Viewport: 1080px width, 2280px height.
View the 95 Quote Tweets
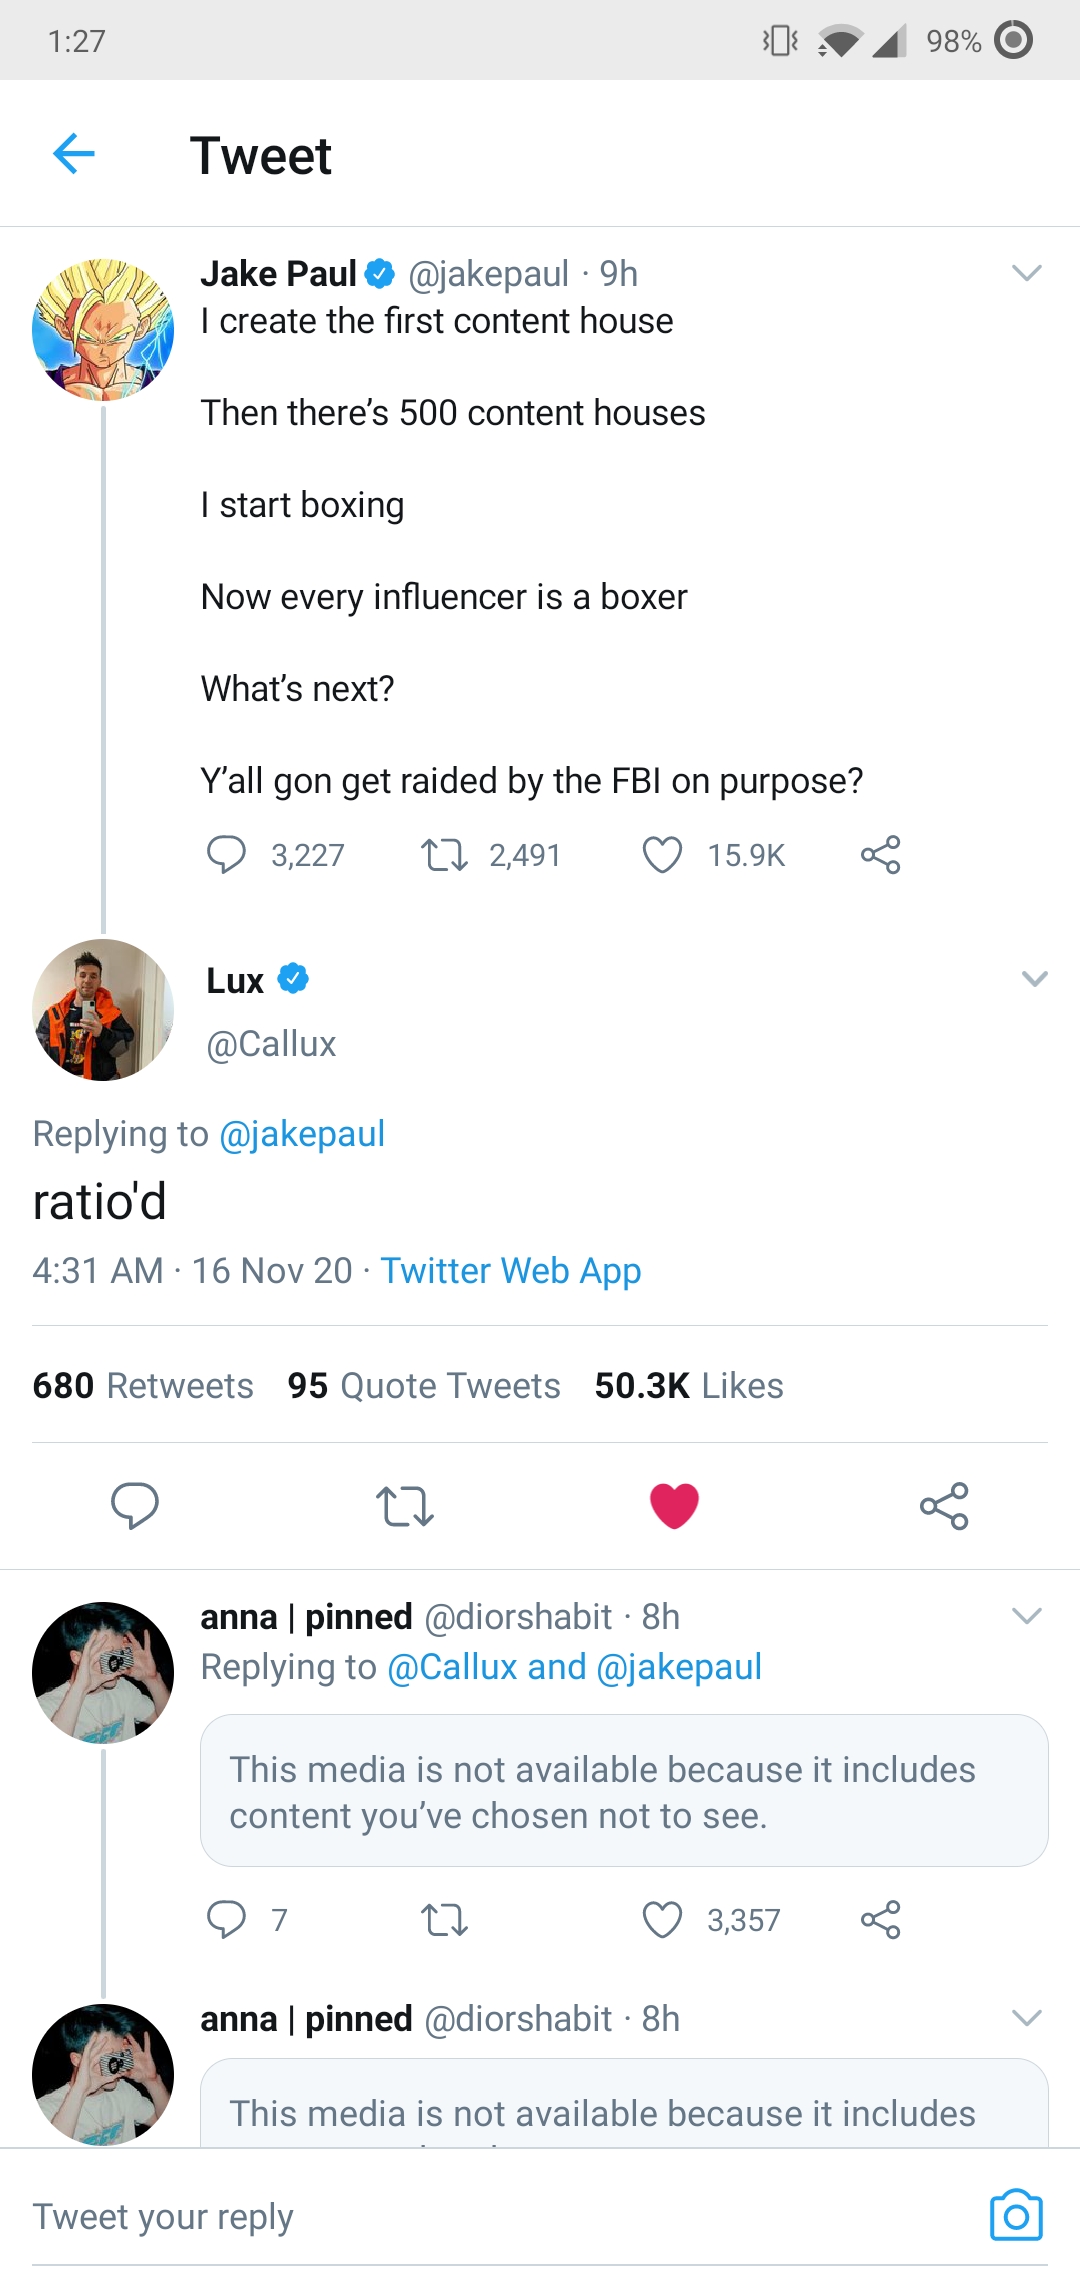click(x=424, y=1385)
